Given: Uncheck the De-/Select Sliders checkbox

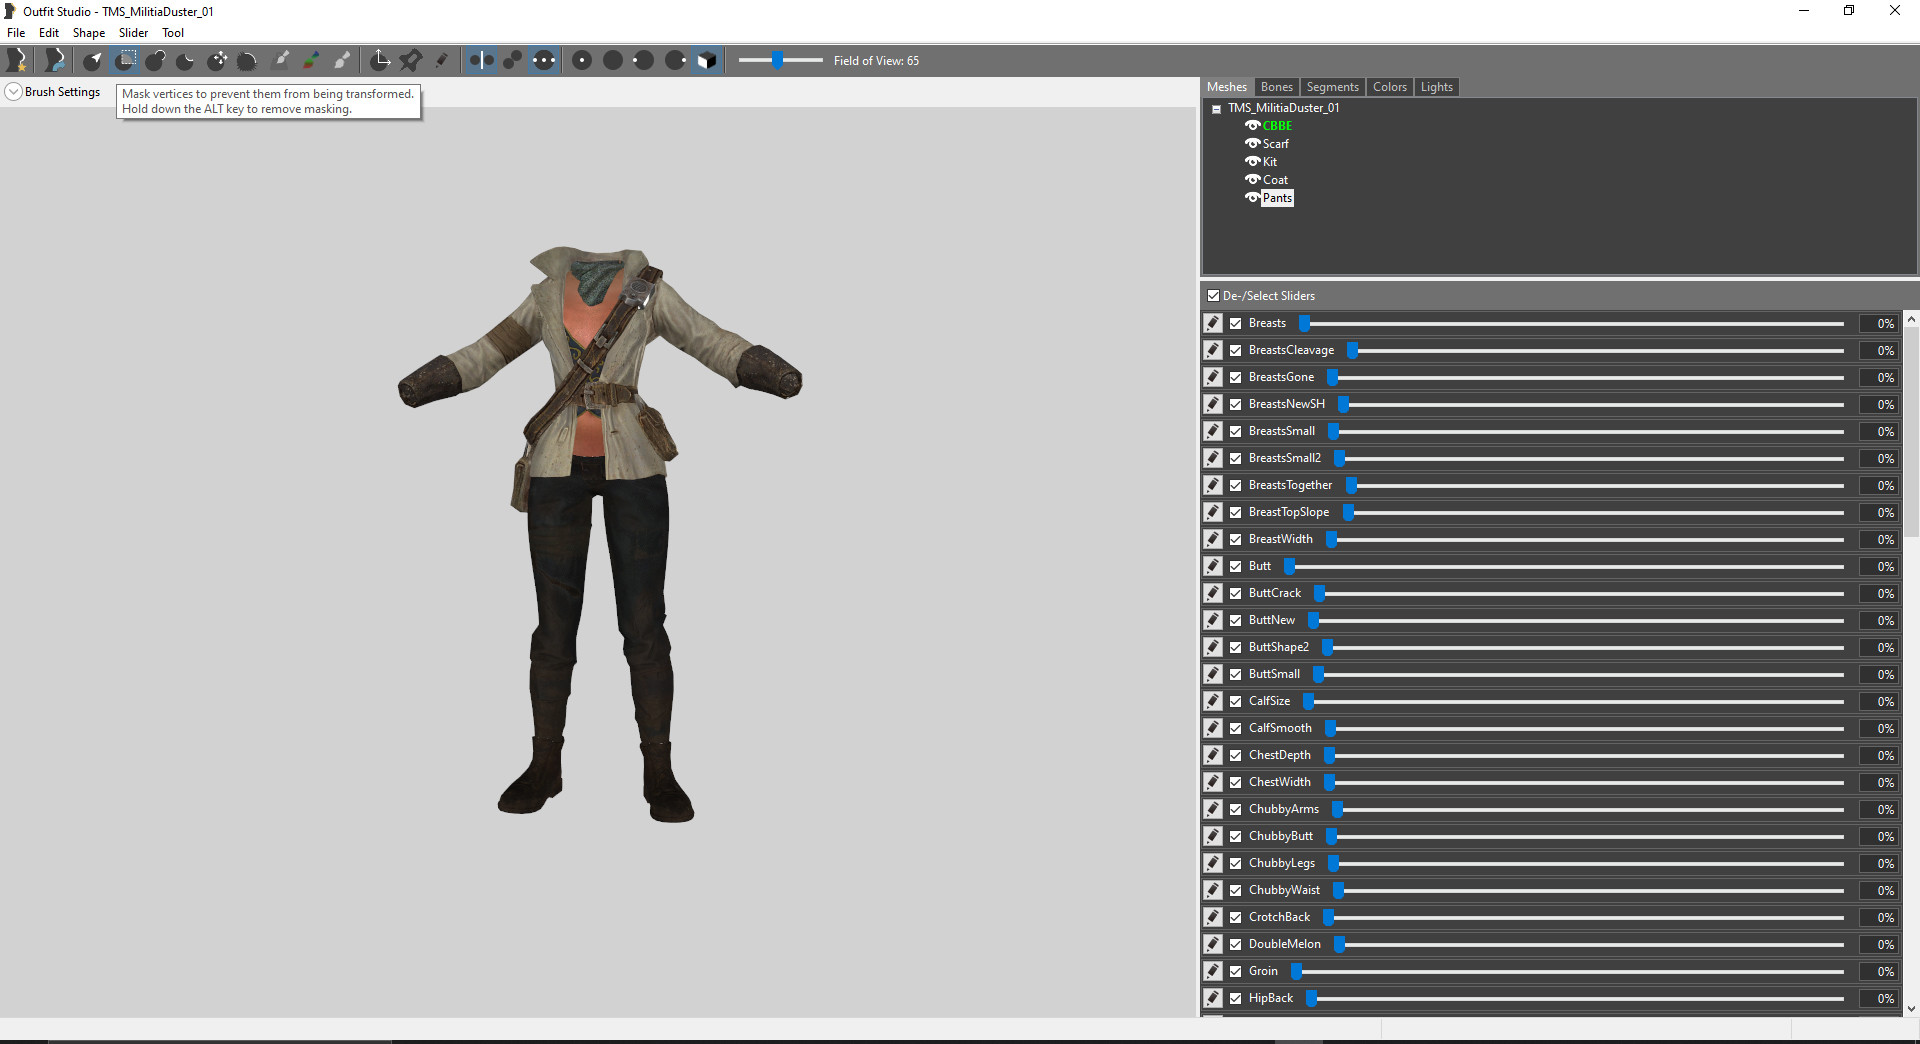Looking at the screenshot, I should tap(1213, 296).
